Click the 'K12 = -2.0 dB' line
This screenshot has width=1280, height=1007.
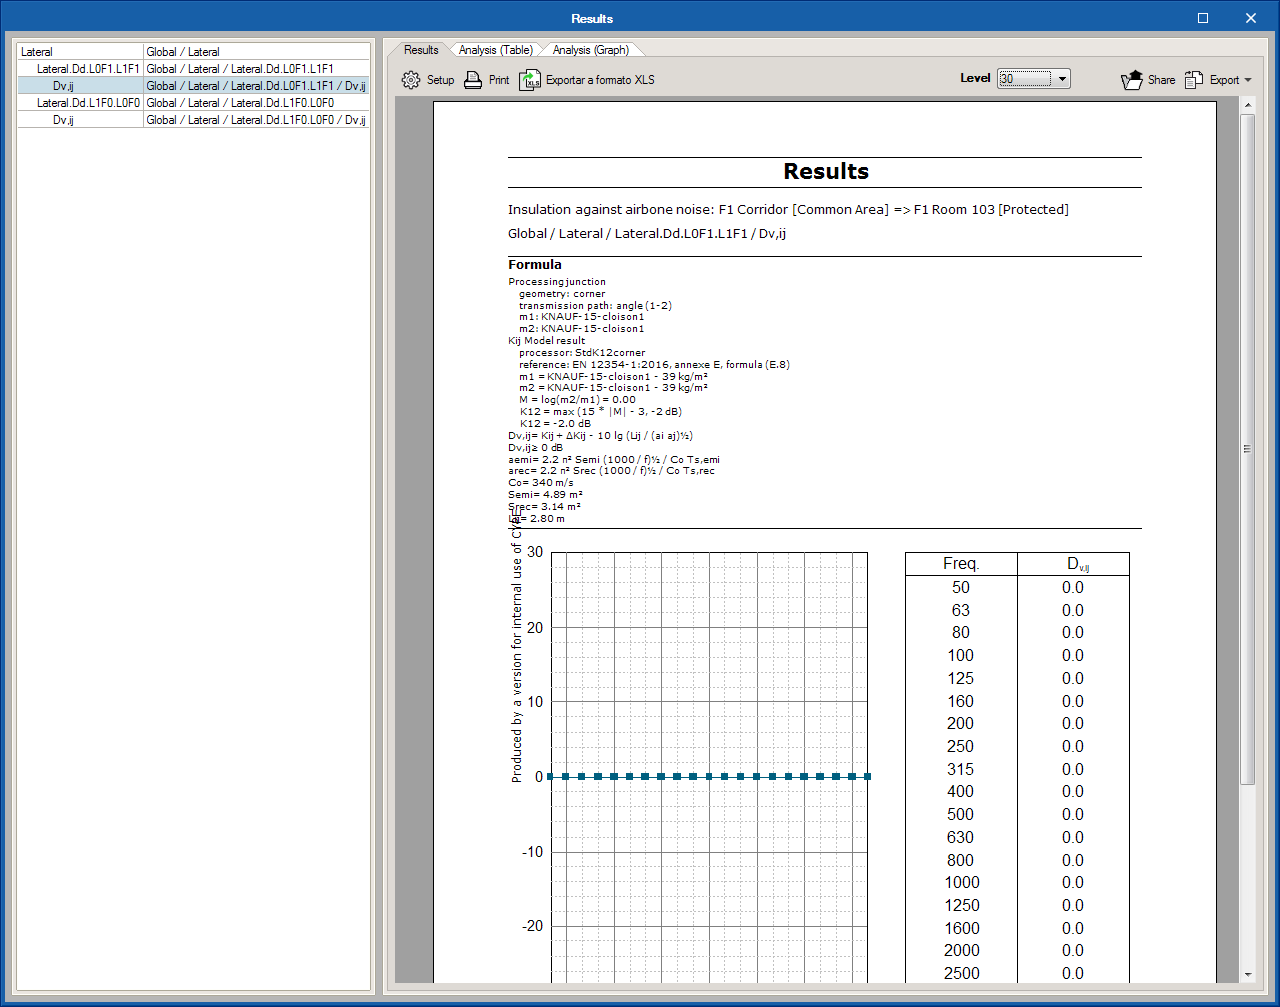coord(555,423)
